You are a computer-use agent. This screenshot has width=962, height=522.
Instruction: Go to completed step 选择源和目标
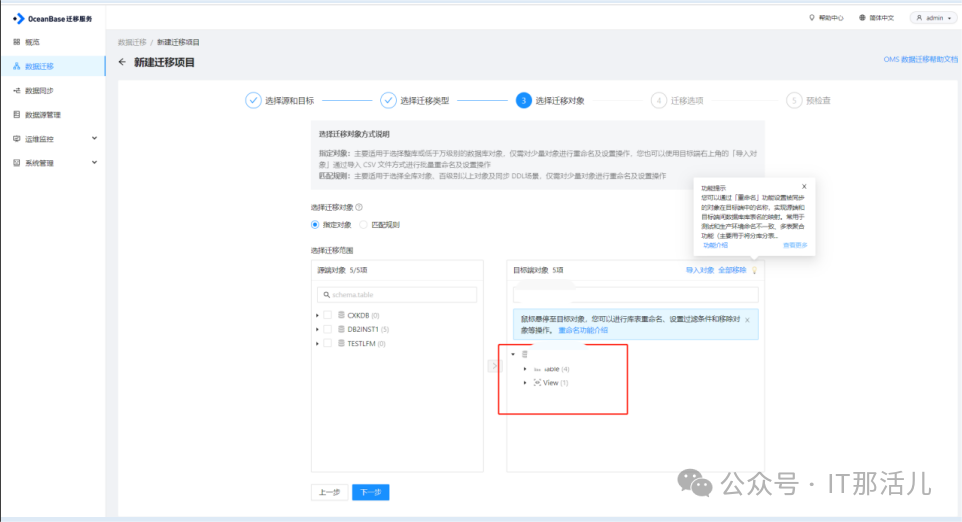280,101
